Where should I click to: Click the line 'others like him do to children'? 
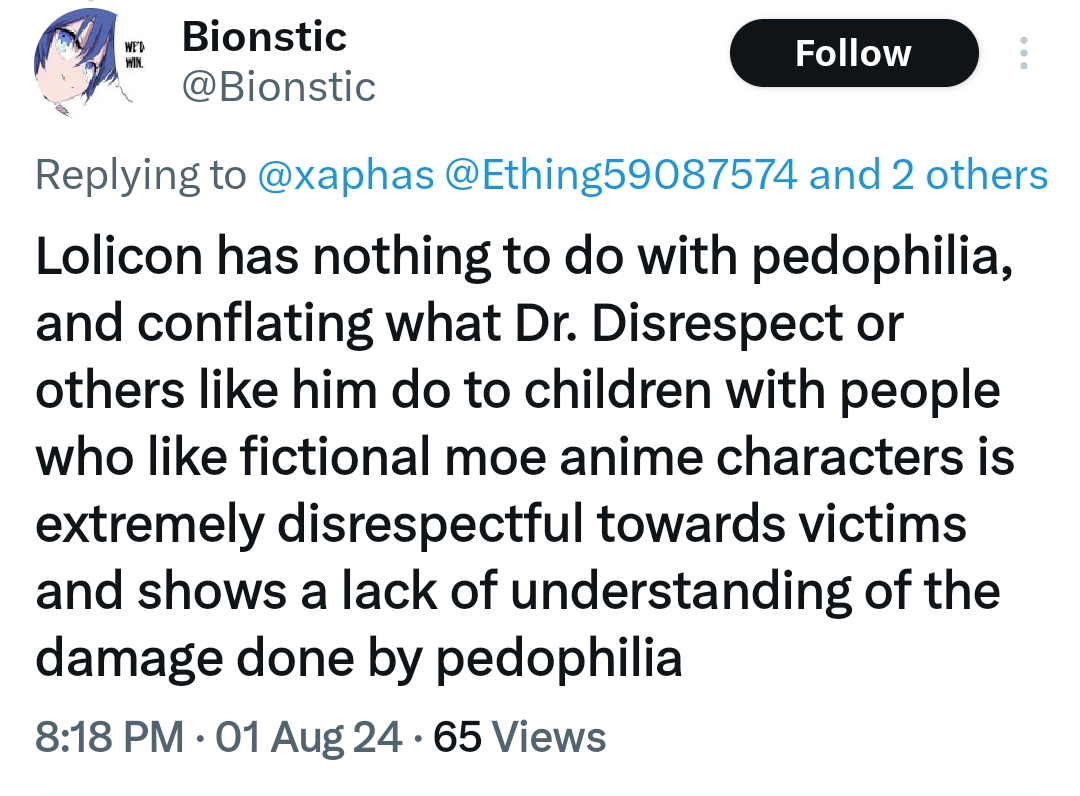518,390
